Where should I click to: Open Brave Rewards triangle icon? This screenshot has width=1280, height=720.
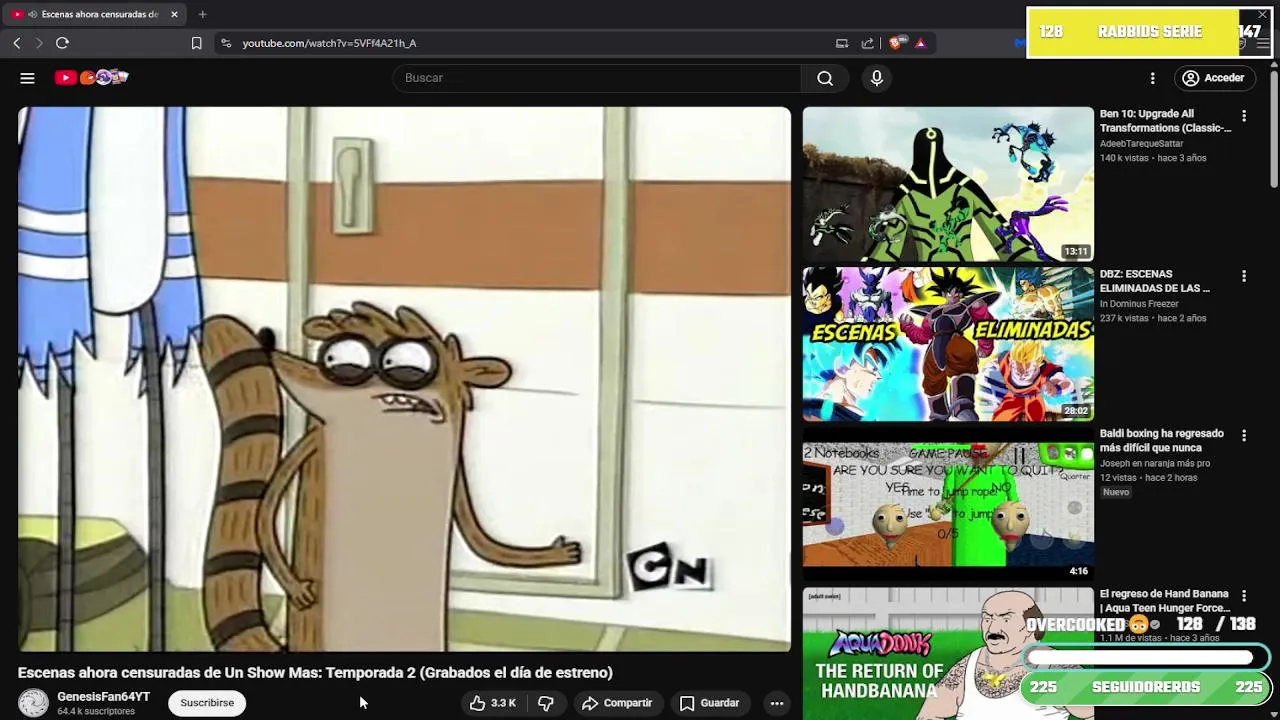click(920, 43)
